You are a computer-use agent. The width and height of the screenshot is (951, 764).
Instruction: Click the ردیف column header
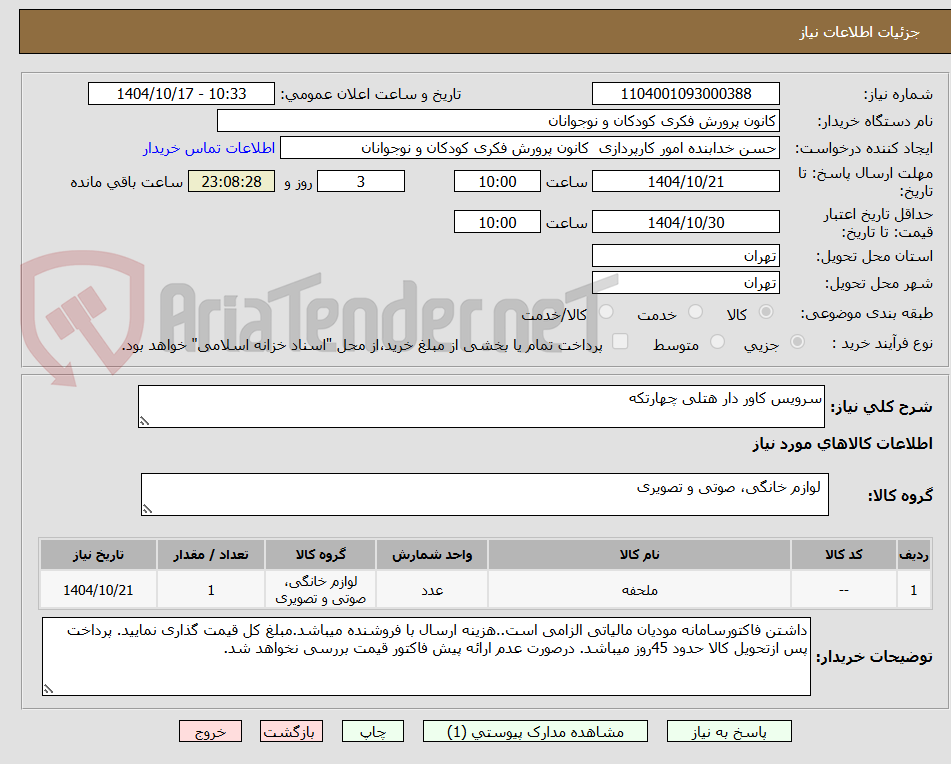click(913, 555)
